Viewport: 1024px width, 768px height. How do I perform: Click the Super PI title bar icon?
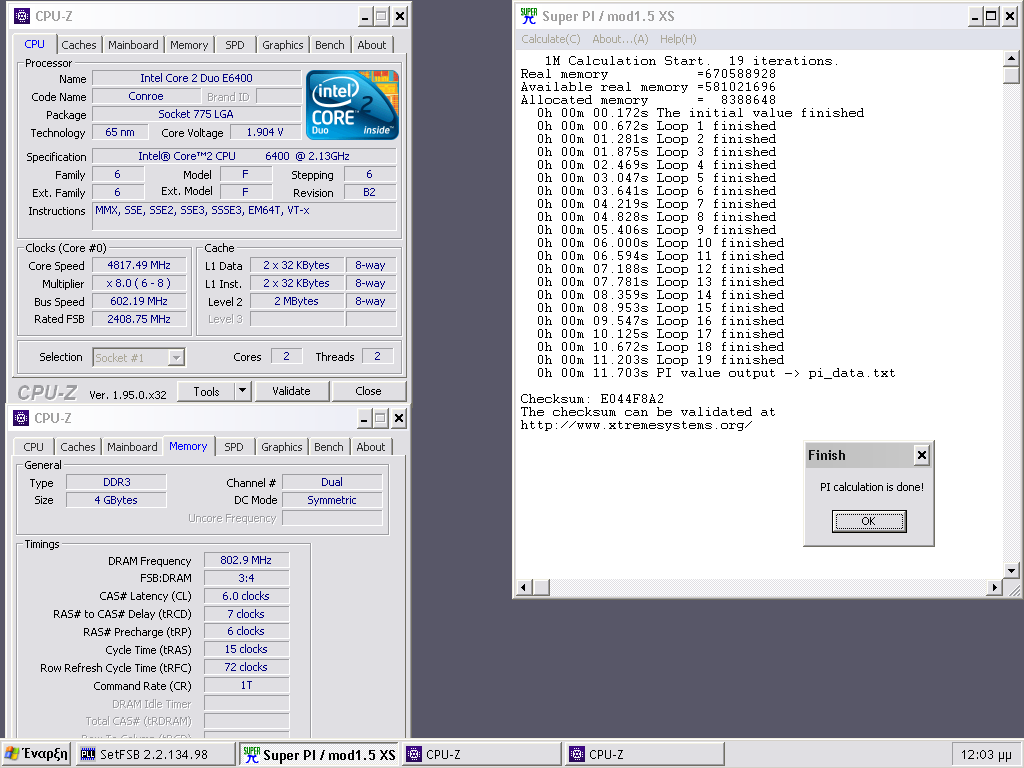(x=528, y=16)
